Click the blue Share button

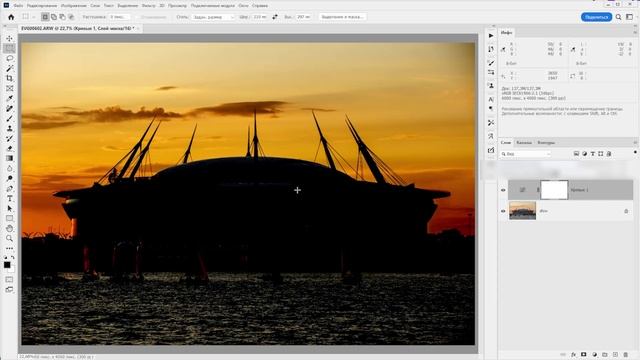click(596, 17)
